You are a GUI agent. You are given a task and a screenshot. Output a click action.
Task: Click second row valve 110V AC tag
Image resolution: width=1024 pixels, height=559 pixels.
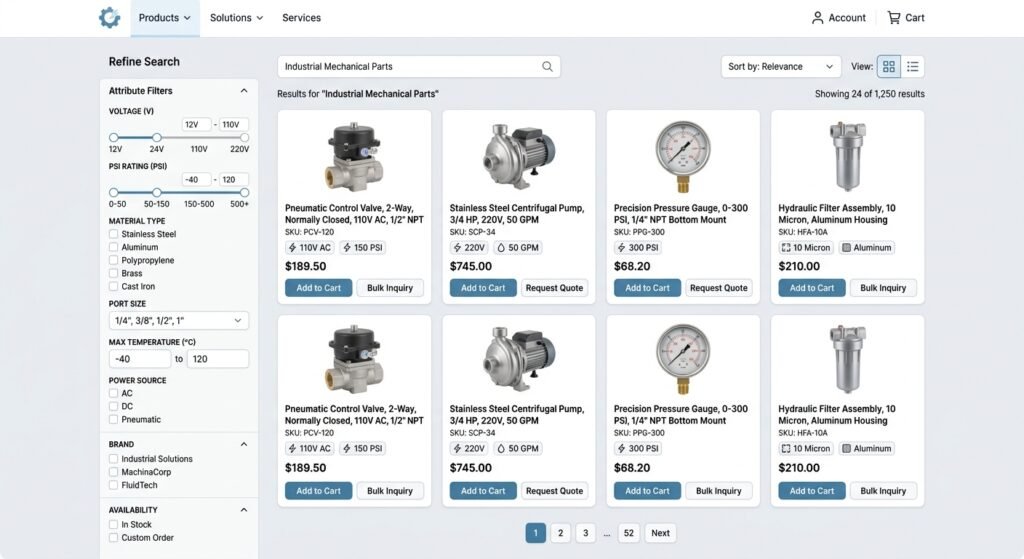click(310, 449)
